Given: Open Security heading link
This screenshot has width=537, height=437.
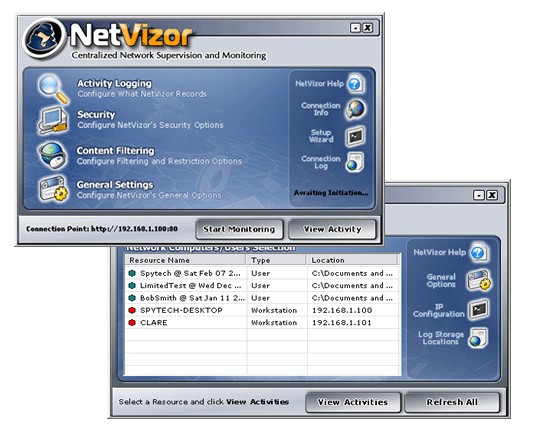Looking at the screenshot, I should (96, 114).
